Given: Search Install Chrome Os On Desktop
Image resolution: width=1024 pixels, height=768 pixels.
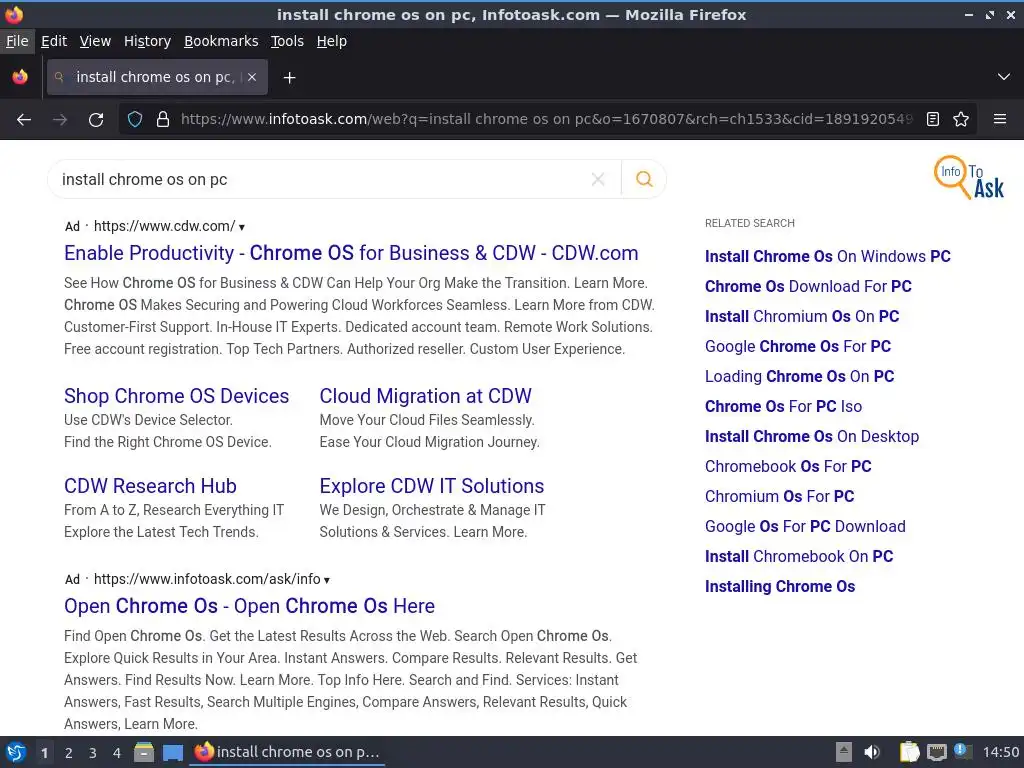Looking at the screenshot, I should coord(812,437).
